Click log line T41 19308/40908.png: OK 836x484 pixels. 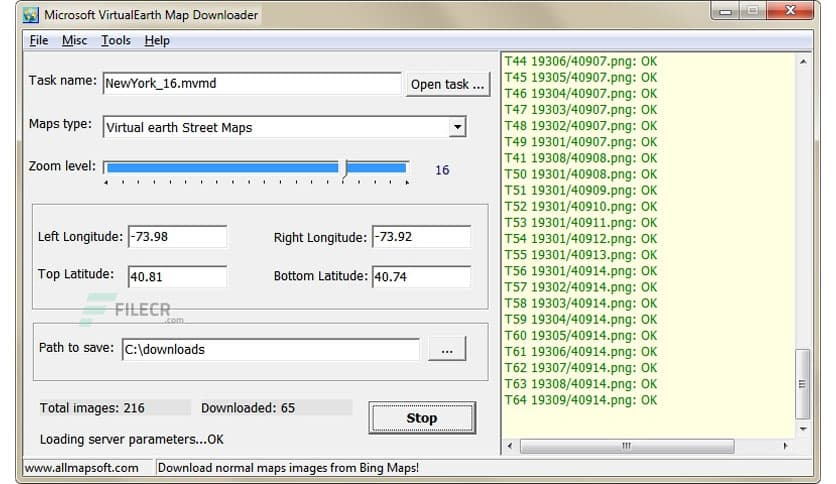coord(581,158)
